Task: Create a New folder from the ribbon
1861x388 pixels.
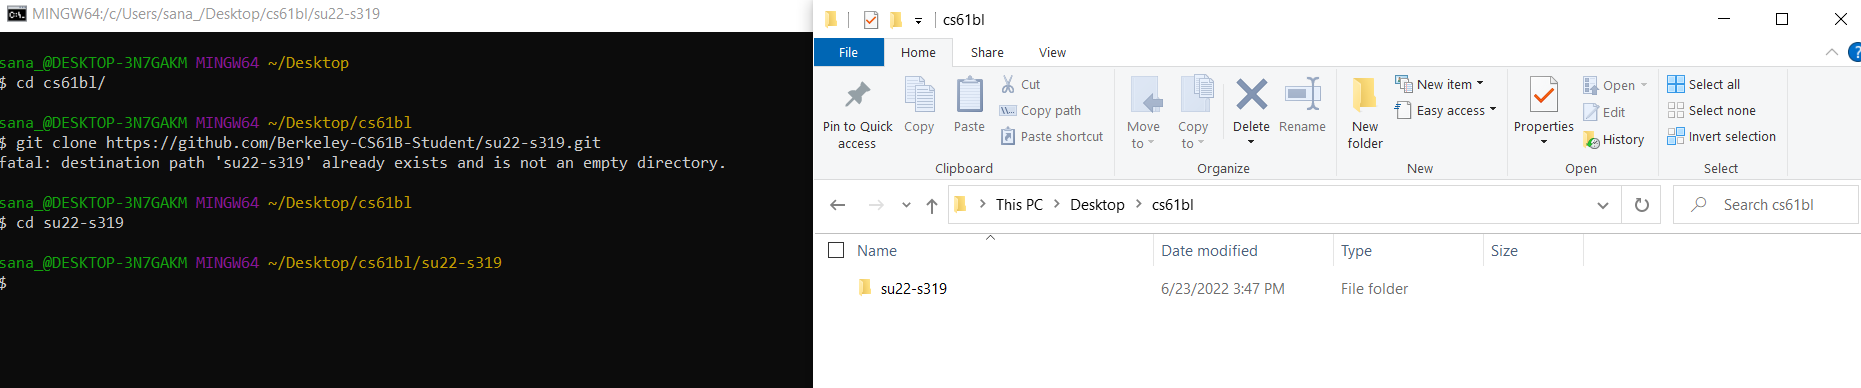Action: coord(1365,113)
